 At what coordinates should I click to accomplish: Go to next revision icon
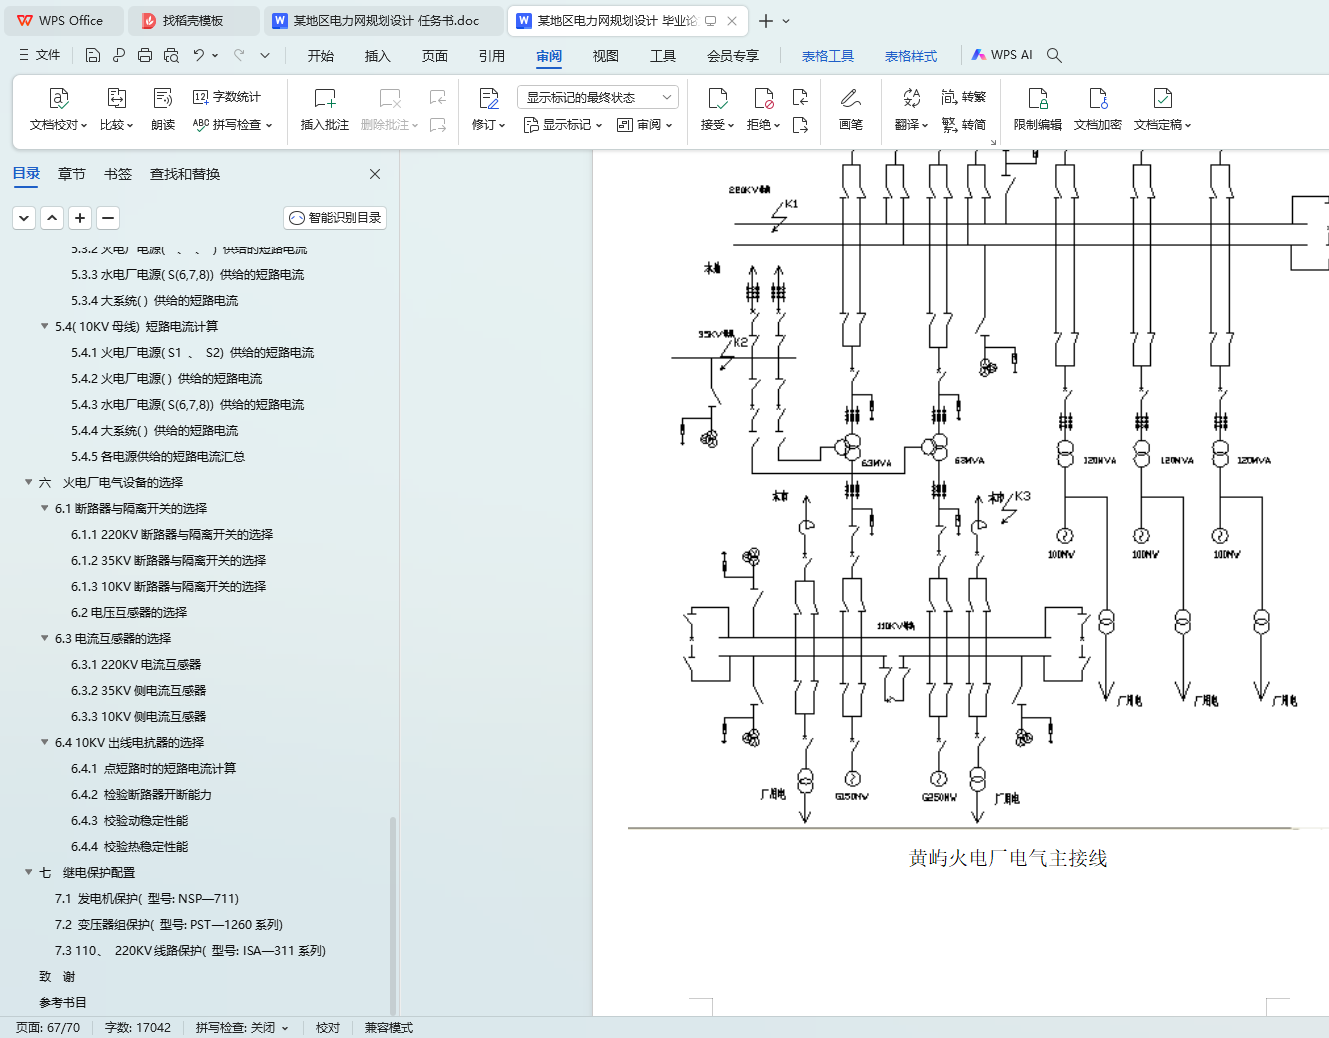800,125
